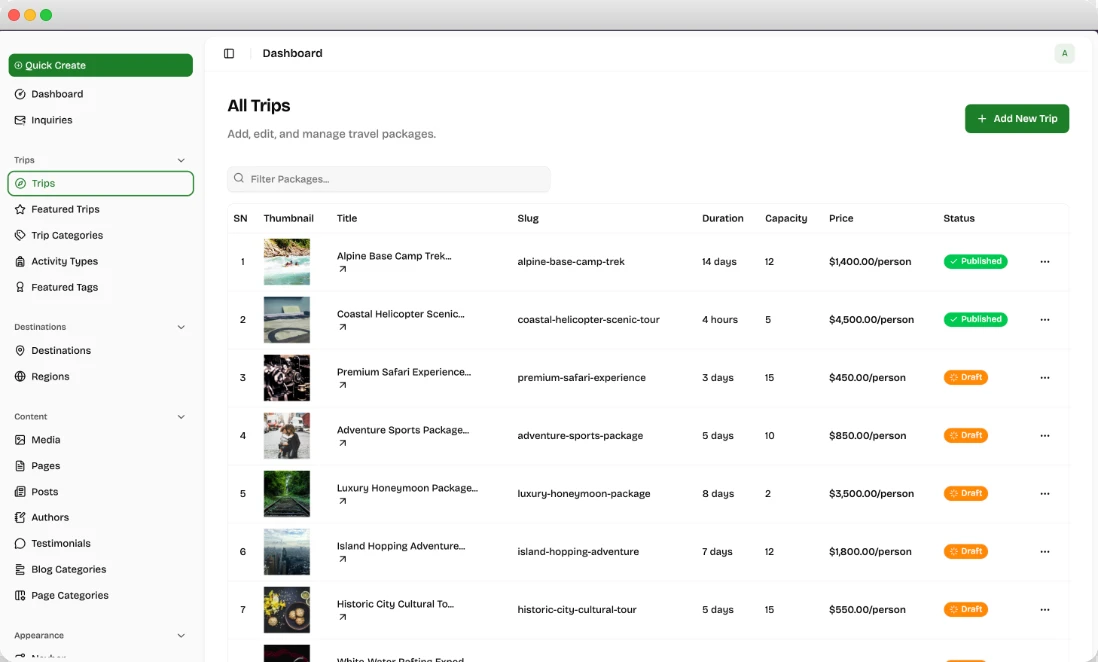Click Adventure Sports Package thumbnail

pos(286,436)
